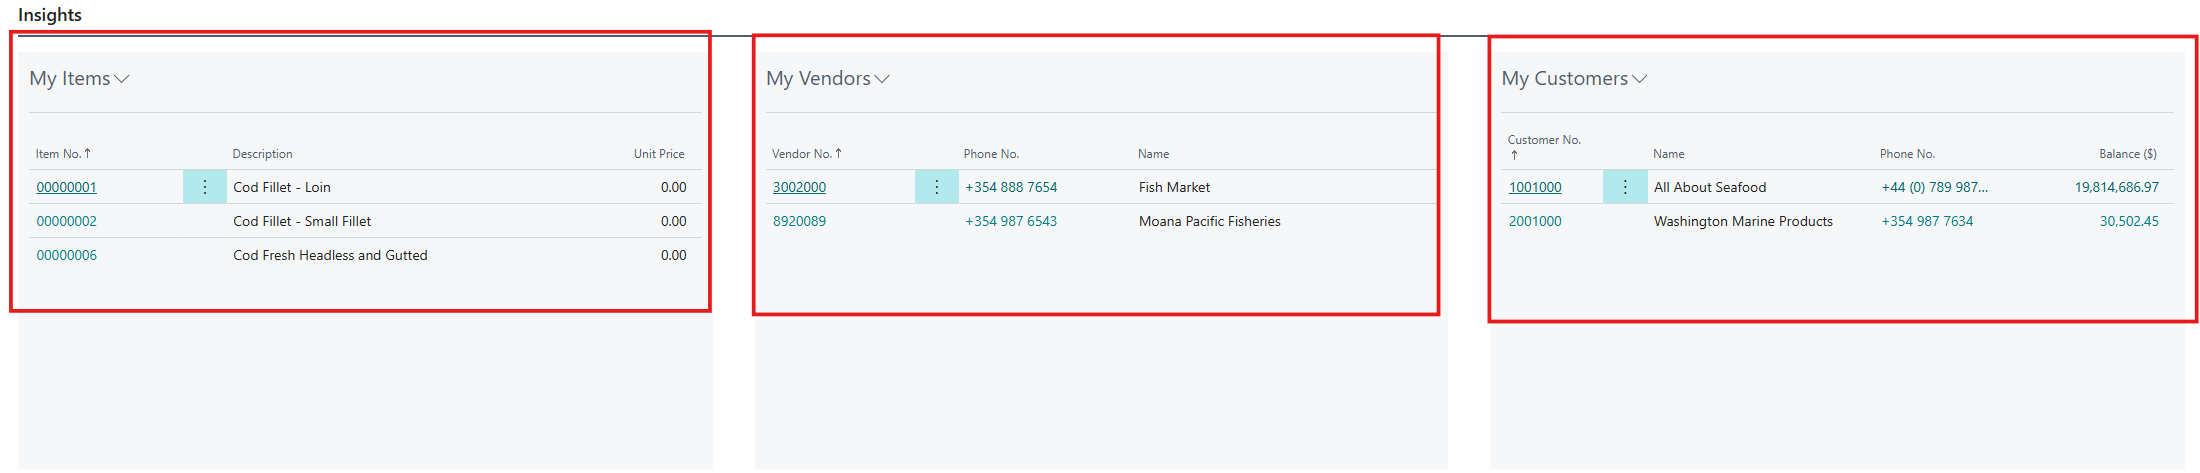Image resolution: width=2200 pixels, height=473 pixels.
Task: Click Washington Marine Products phone number
Action: (1927, 221)
